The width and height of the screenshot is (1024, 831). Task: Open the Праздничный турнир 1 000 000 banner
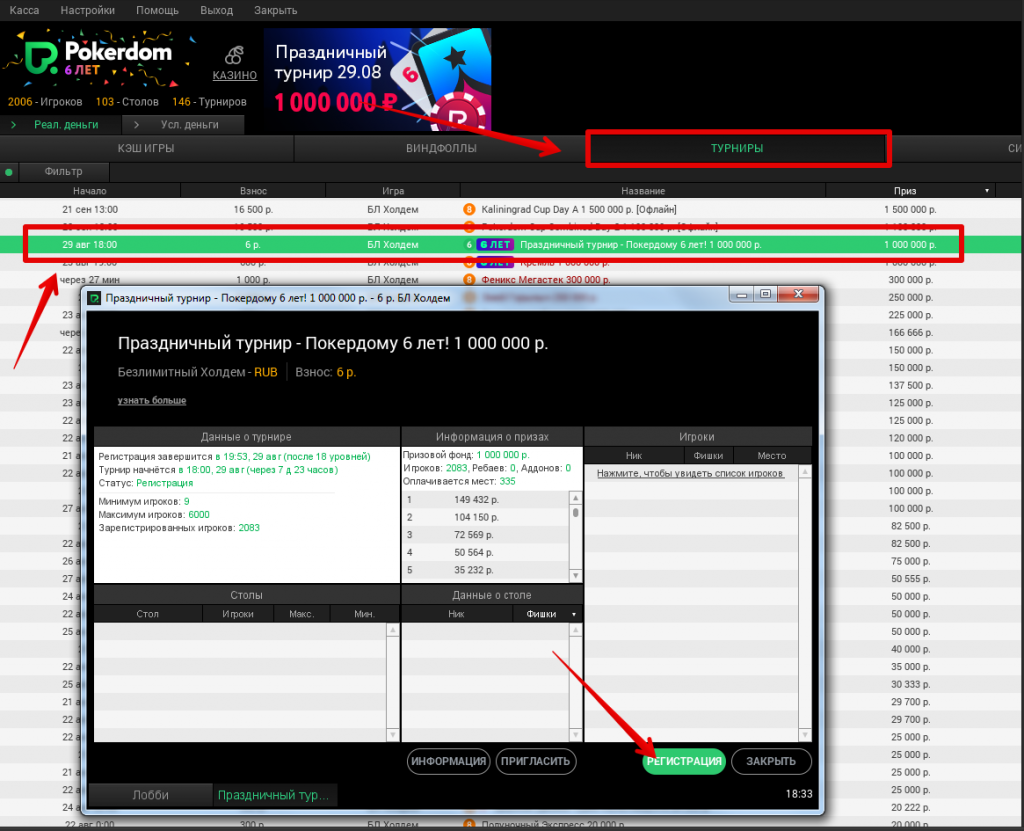[x=377, y=72]
